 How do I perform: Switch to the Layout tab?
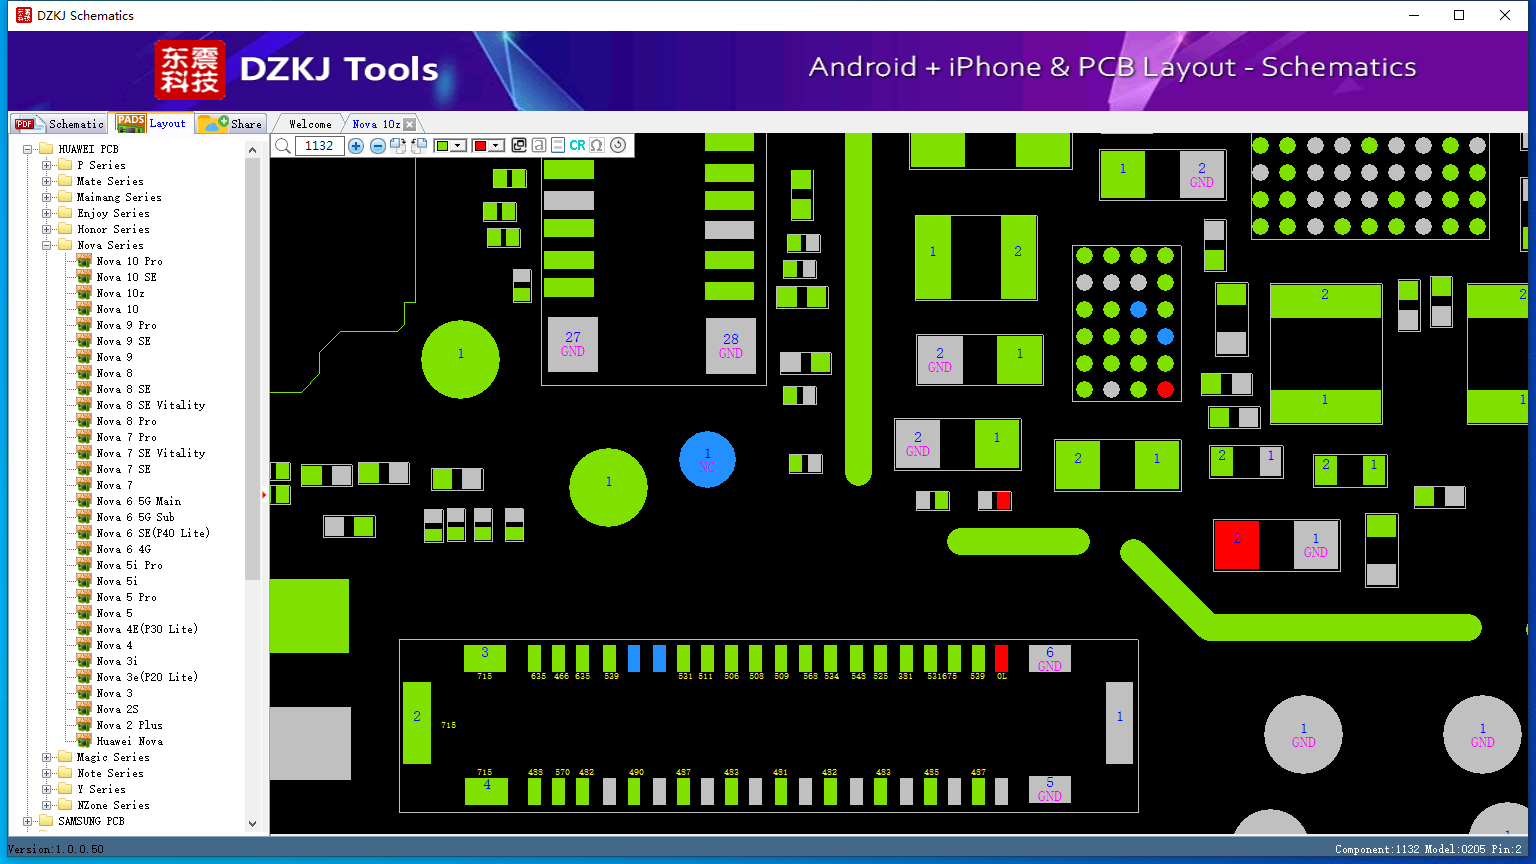(151, 123)
